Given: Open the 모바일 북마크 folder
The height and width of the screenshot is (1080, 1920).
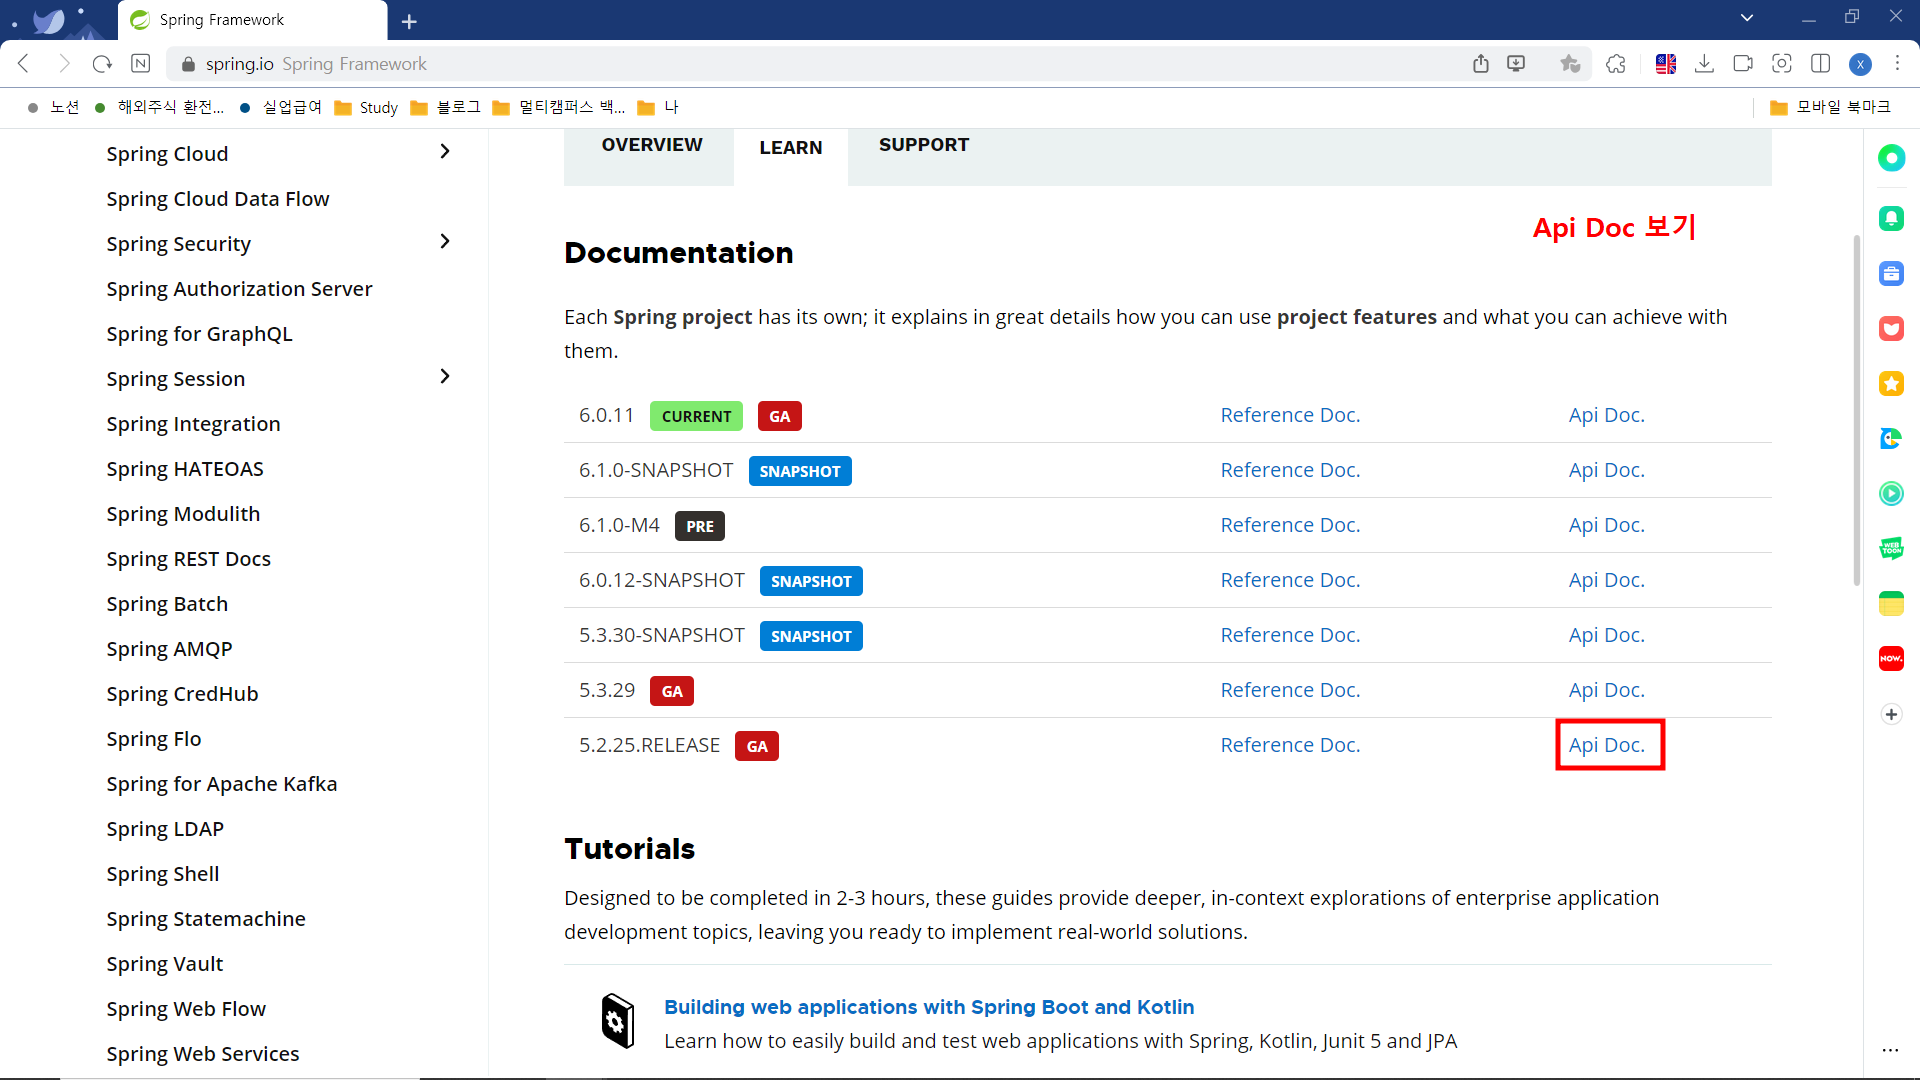Looking at the screenshot, I should 1830,107.
